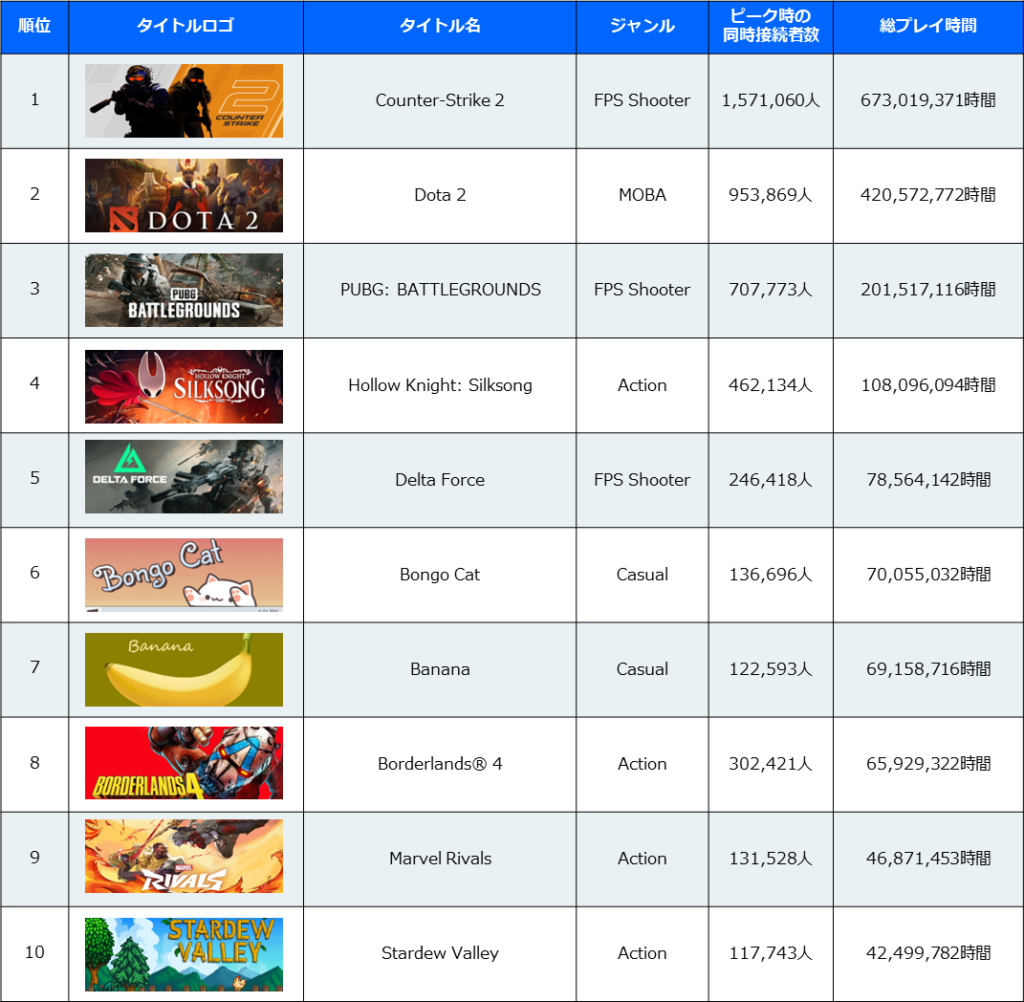The width and height of the screenshot is (1024, 1002).
Task: Select the Delta Force logo banner
Action: click(x=184, y=477)
